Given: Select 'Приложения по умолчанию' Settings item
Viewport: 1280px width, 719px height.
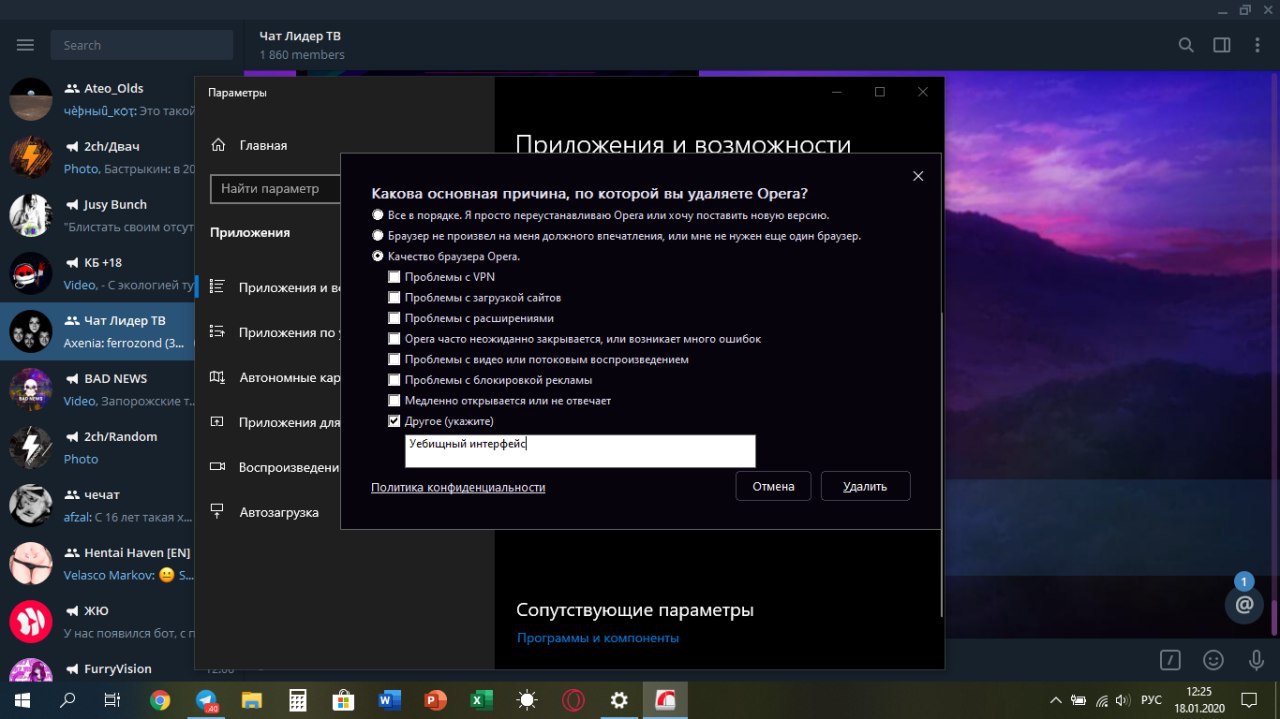Looking at the screenshot, I should click(x=270, y=333).
